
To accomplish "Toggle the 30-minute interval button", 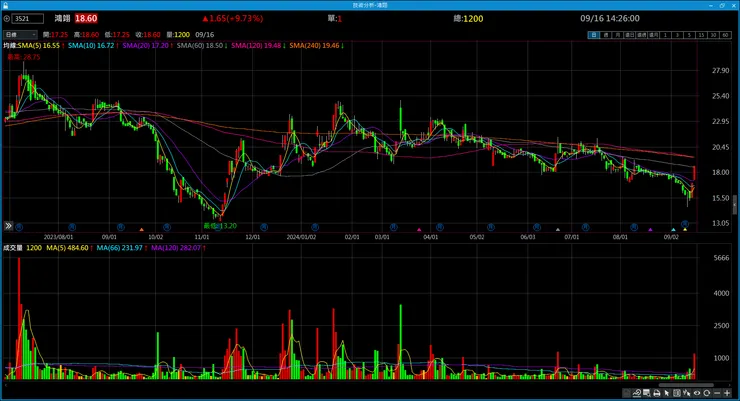I will point(714,35).
